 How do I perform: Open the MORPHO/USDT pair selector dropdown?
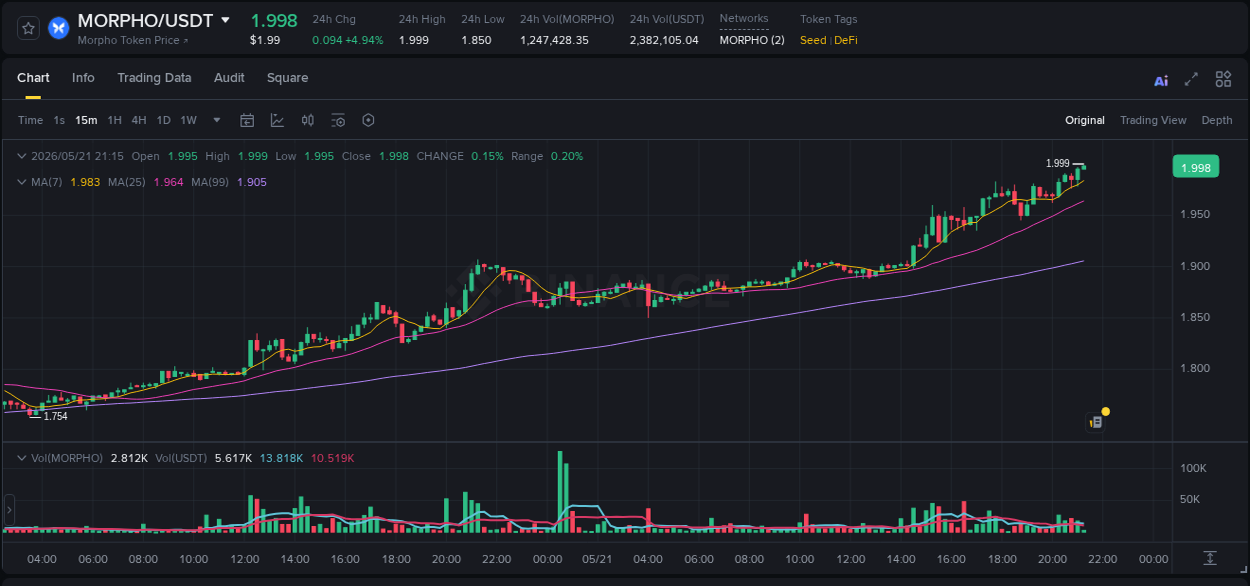(x=225, y=20)
